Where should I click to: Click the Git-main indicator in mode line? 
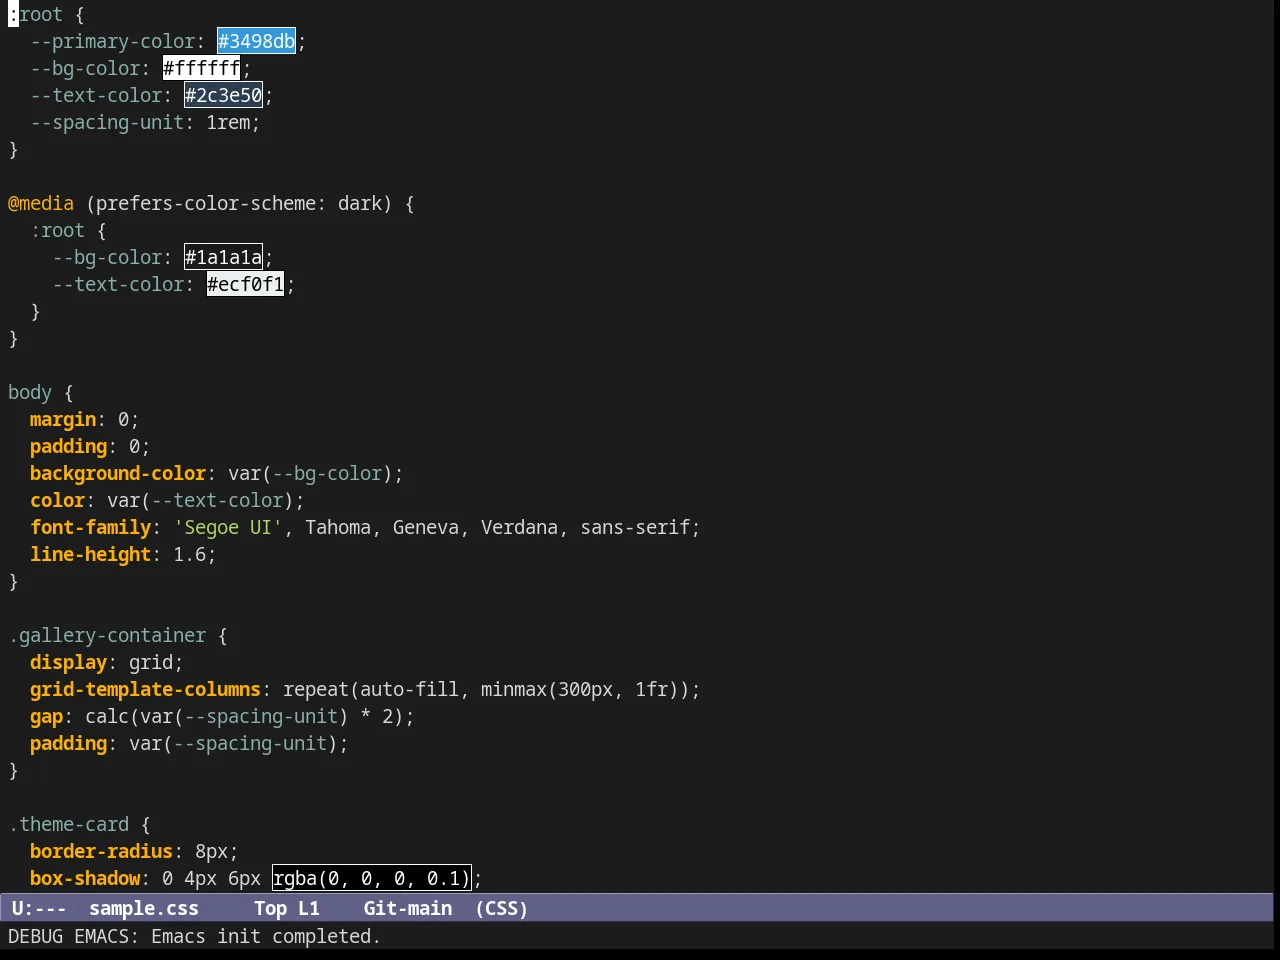click(408, 908)
